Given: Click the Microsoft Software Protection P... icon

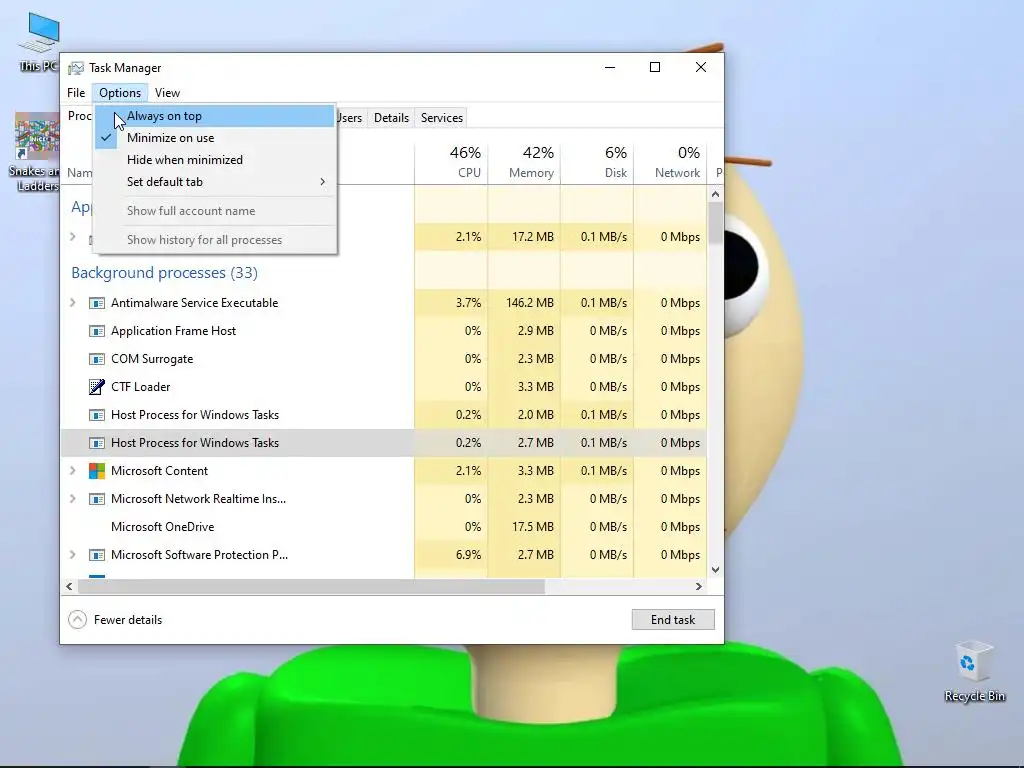Looking at the screenshot, I should [97, 555].
